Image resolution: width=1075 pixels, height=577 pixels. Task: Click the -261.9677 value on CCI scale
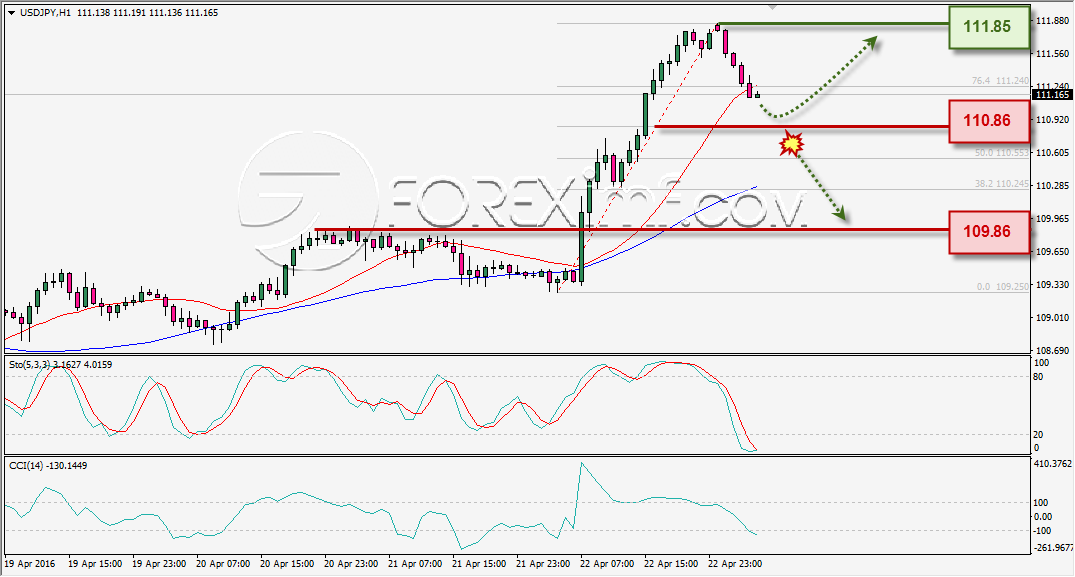point(1053,548)
